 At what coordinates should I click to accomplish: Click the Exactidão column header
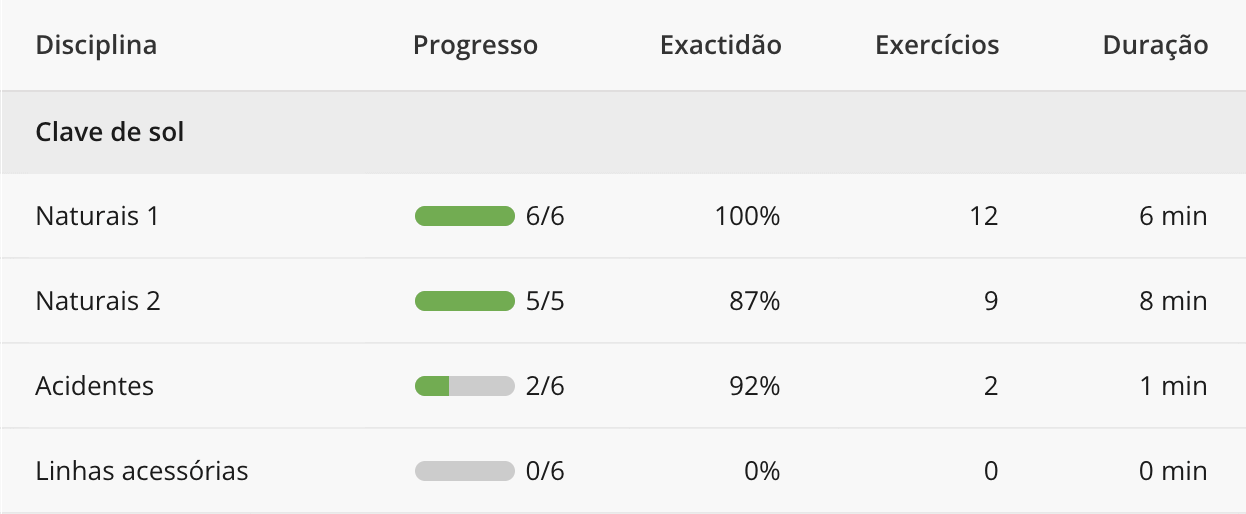[720, 45]
